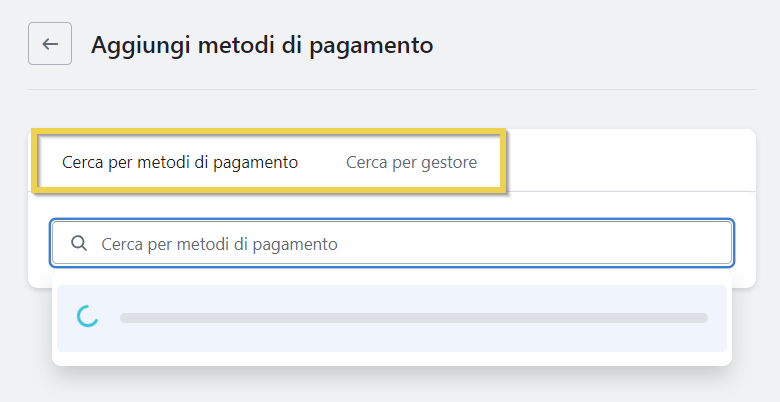The height and width of the screenshot is (402, 780).
Task: Click the teal spinner in the results dropdown
Action: (88, 317)
